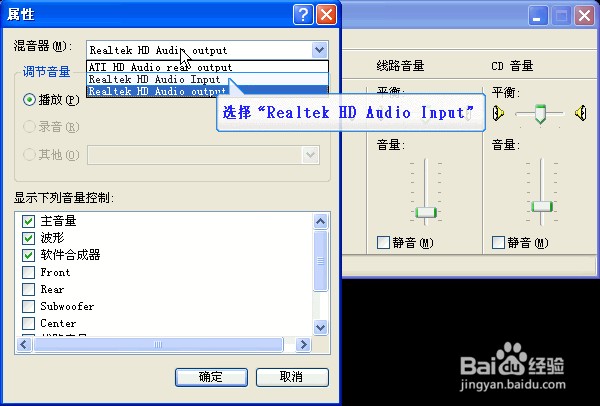Click the CD 音量 volume slider thumb

(542, 207)
